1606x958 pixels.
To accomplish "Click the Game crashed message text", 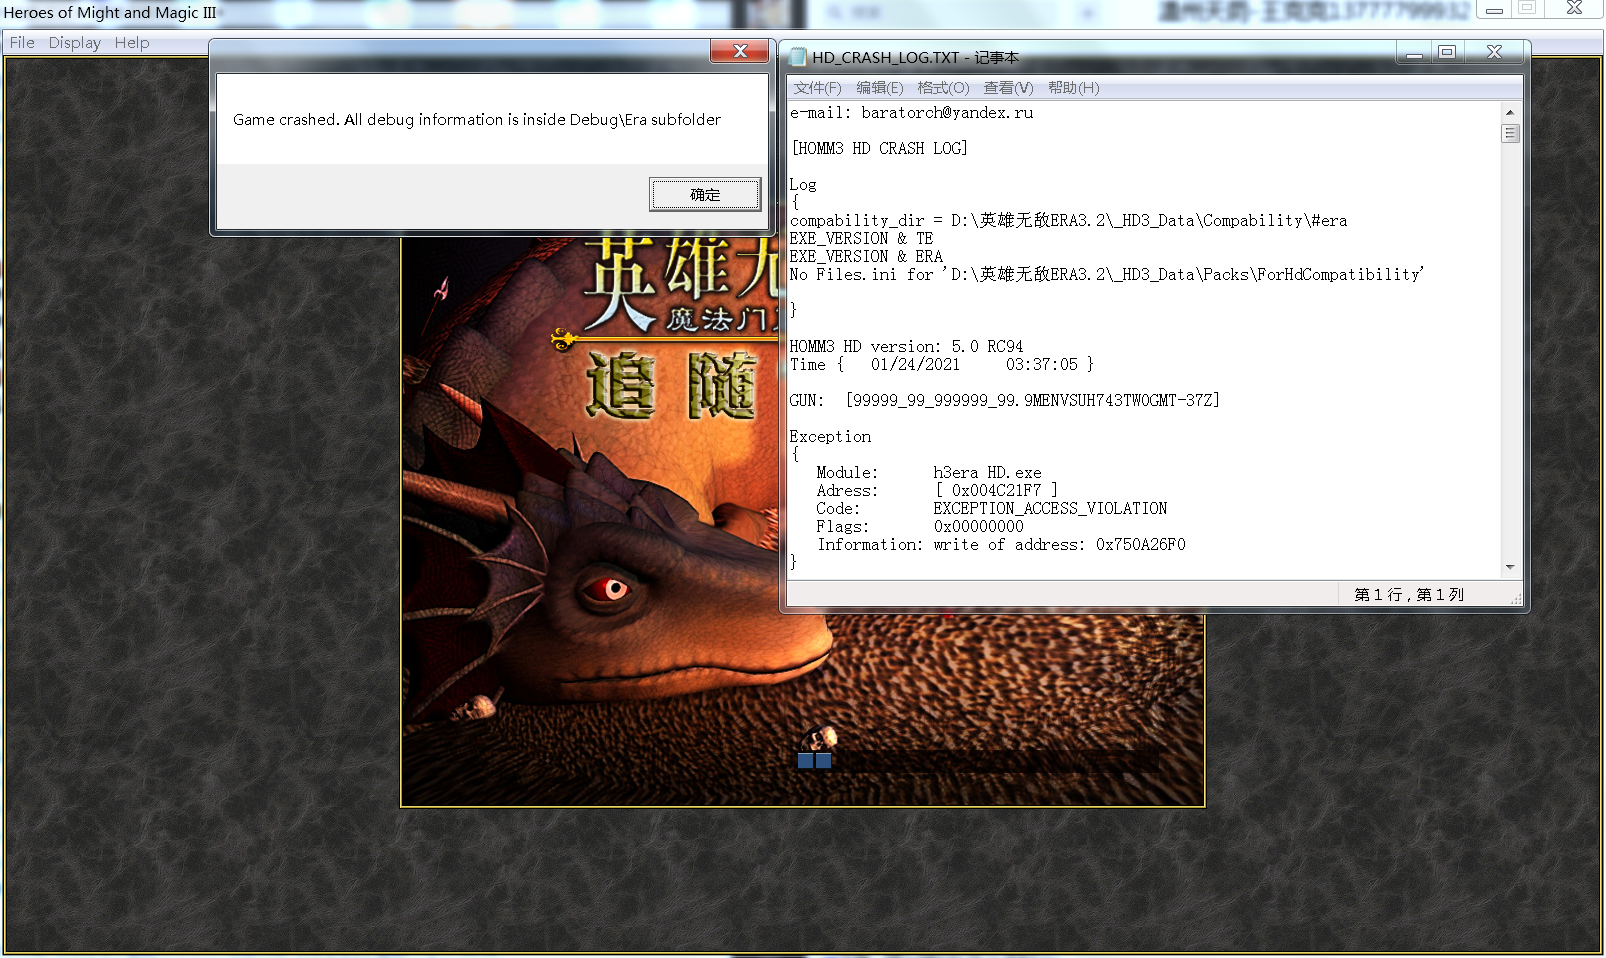I will pyautogui.click(x=477, y=119).
